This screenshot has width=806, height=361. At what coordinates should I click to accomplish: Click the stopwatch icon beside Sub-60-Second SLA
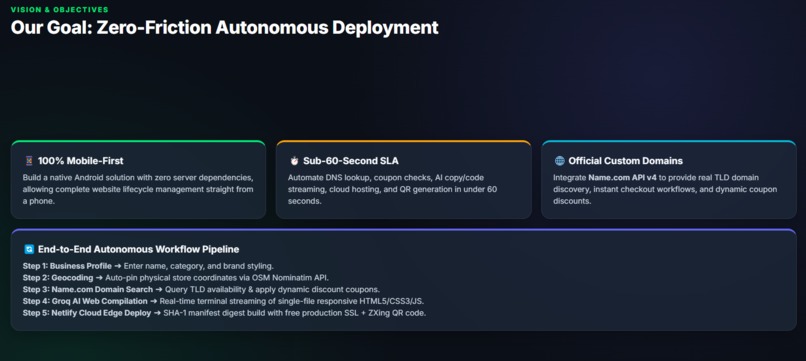point(294,161)
